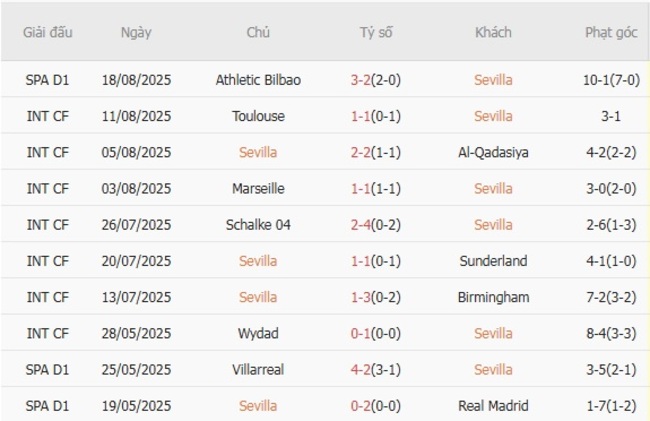Click Sevilla in the Real Madrid match row
Image resolution: width=650 pixels, height=421 pixels.
pyautogui.click(x=258, y=405)
